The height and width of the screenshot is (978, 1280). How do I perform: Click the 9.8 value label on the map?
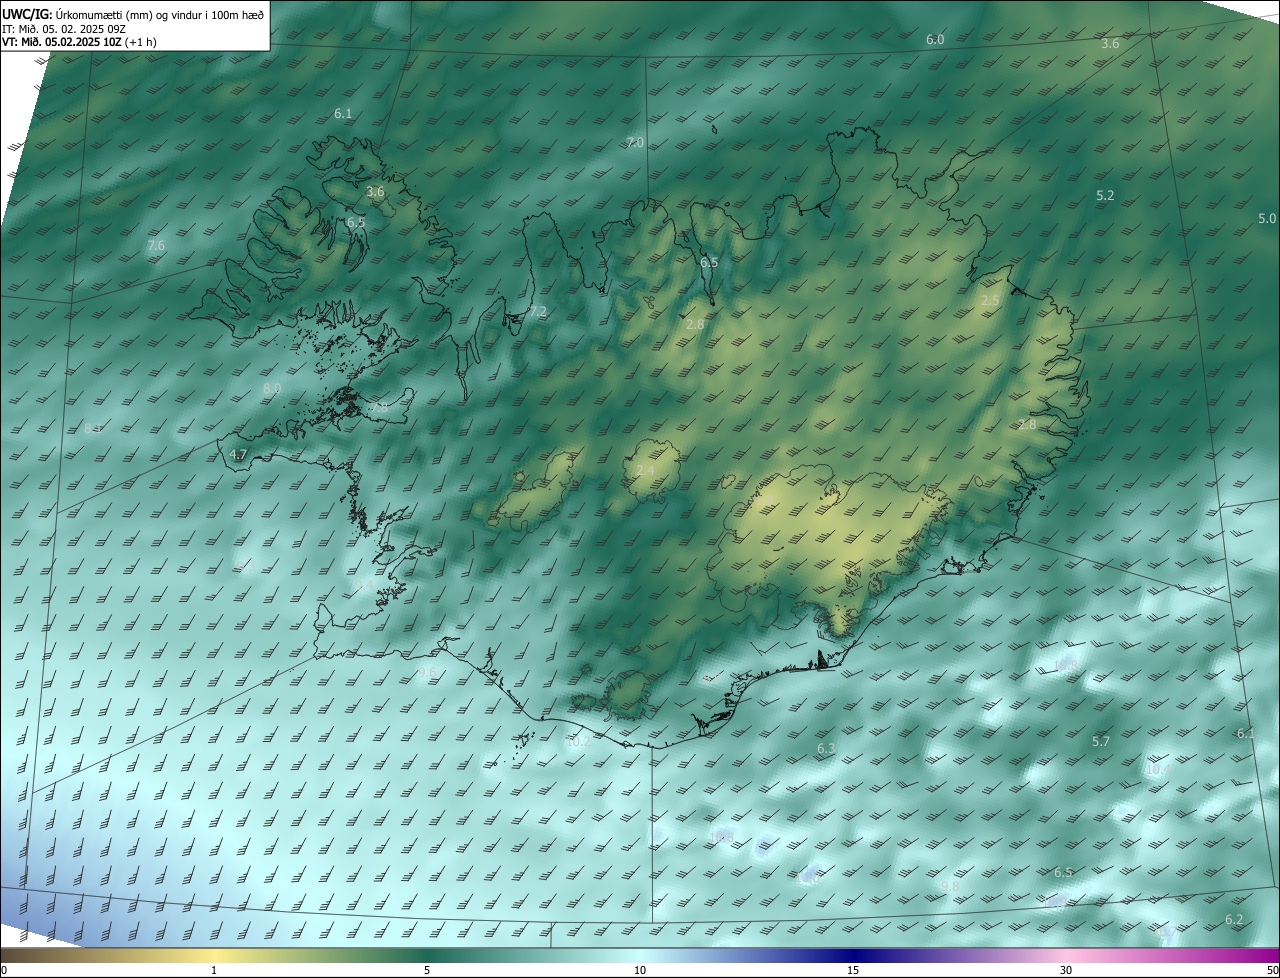[950, 886]
